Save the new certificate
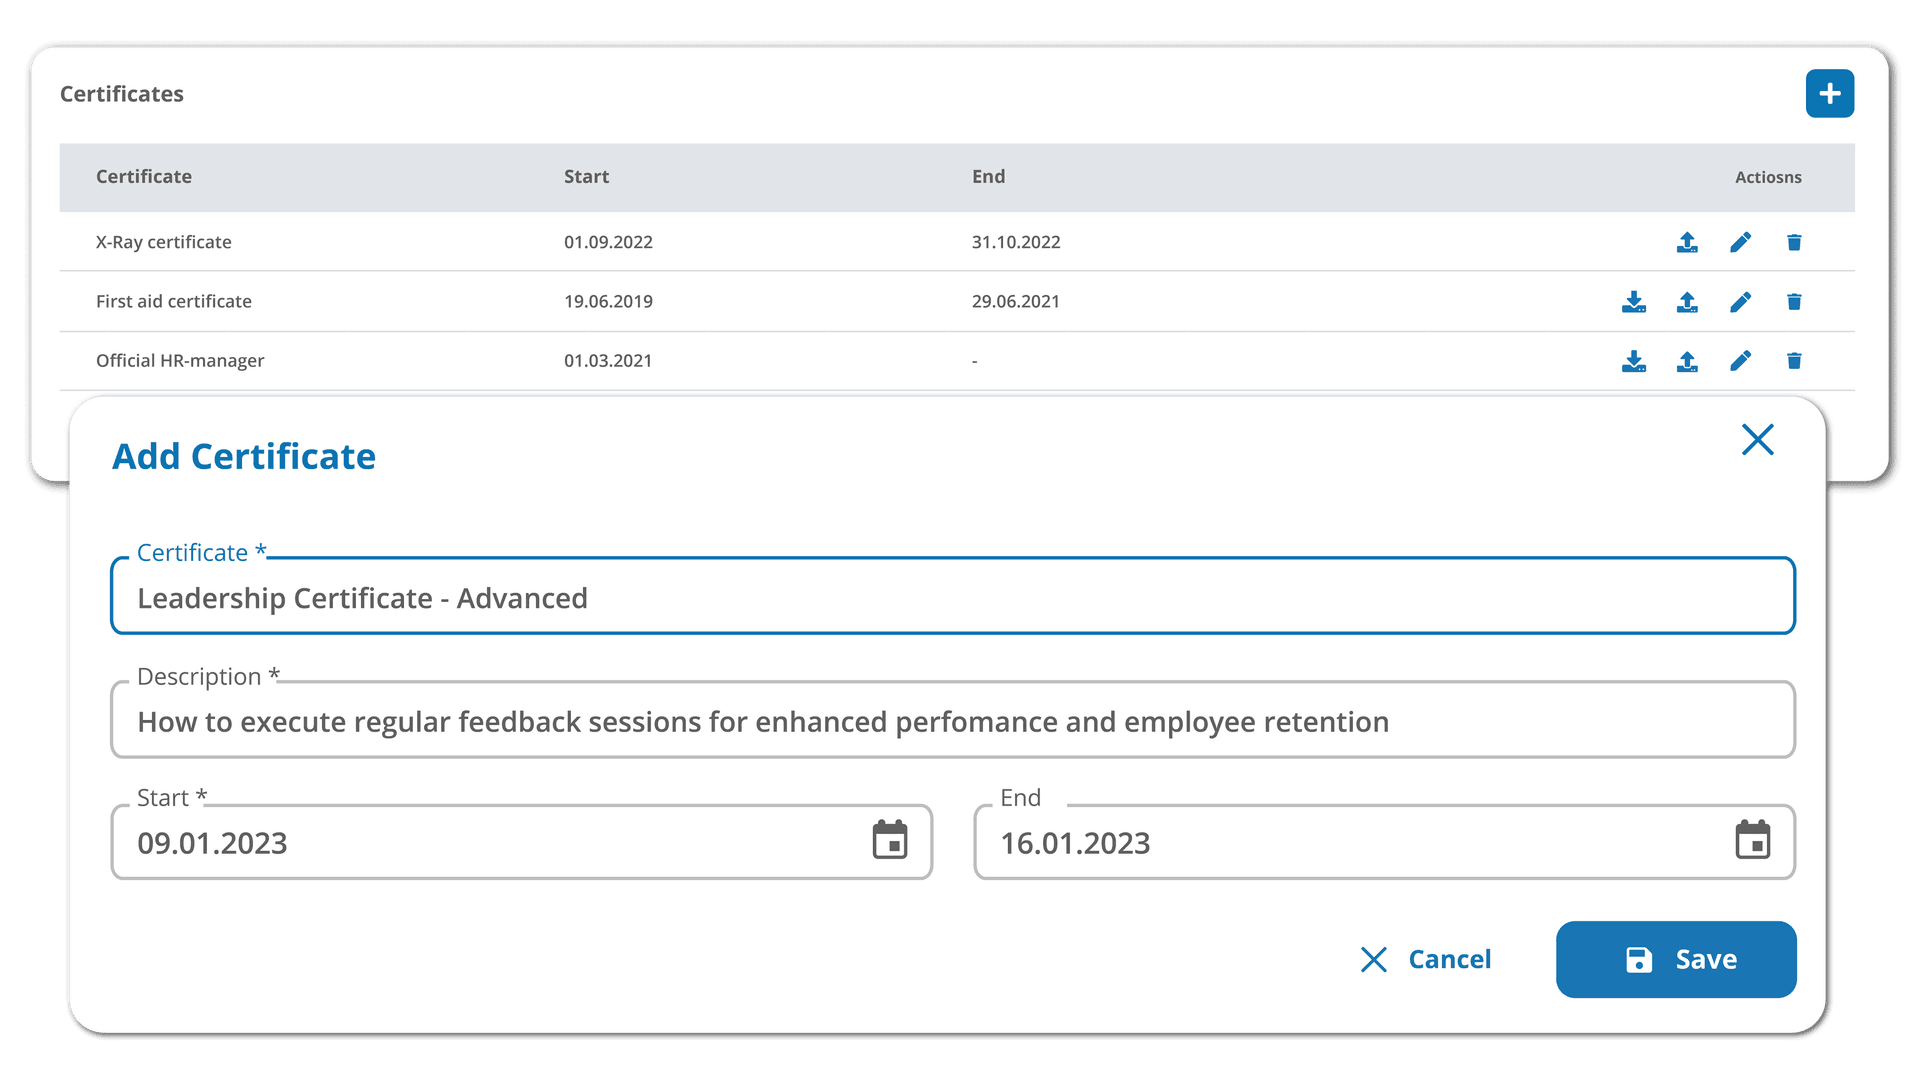 1676,959
